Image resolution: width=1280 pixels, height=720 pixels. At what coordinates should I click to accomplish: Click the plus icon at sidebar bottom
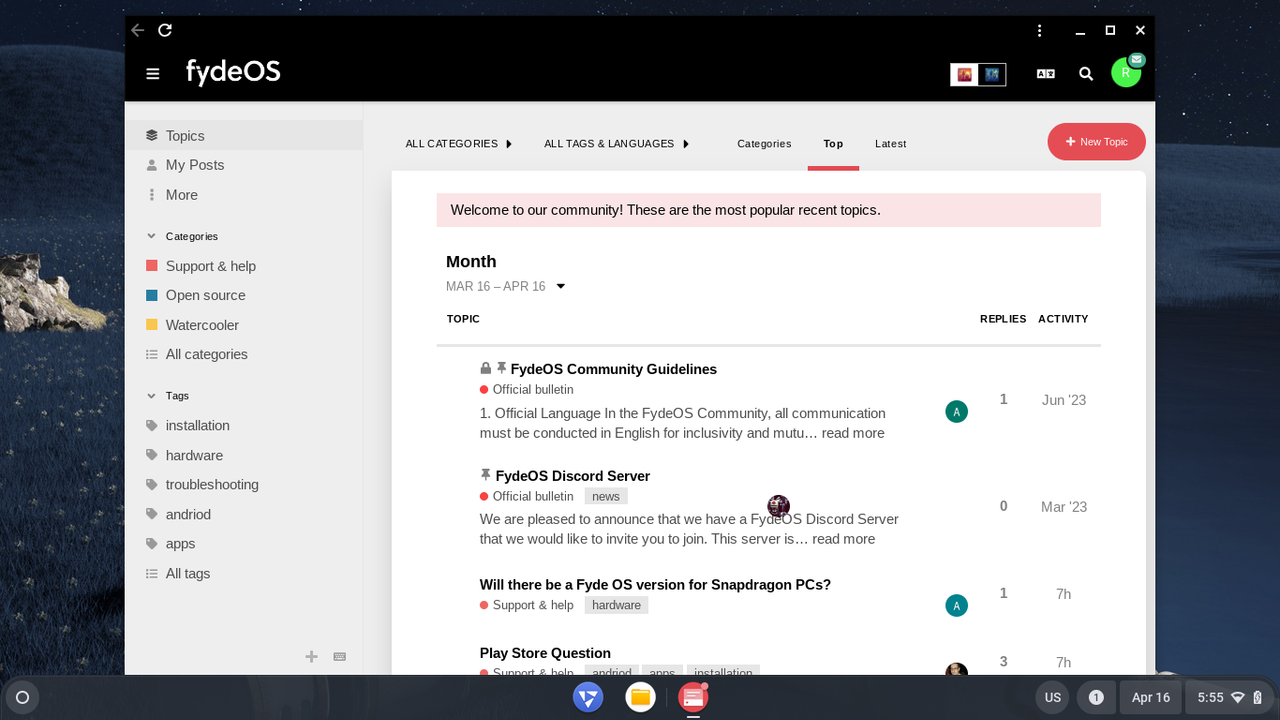[x=312, y=657]
